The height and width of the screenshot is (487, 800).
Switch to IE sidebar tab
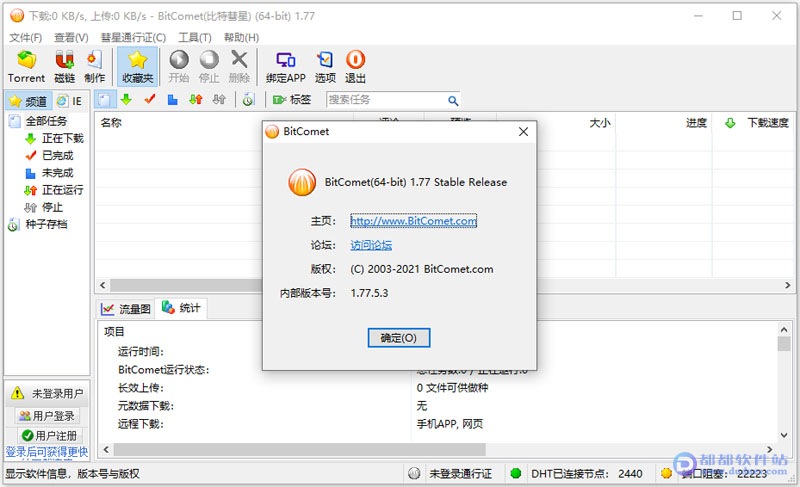point(70,101)
